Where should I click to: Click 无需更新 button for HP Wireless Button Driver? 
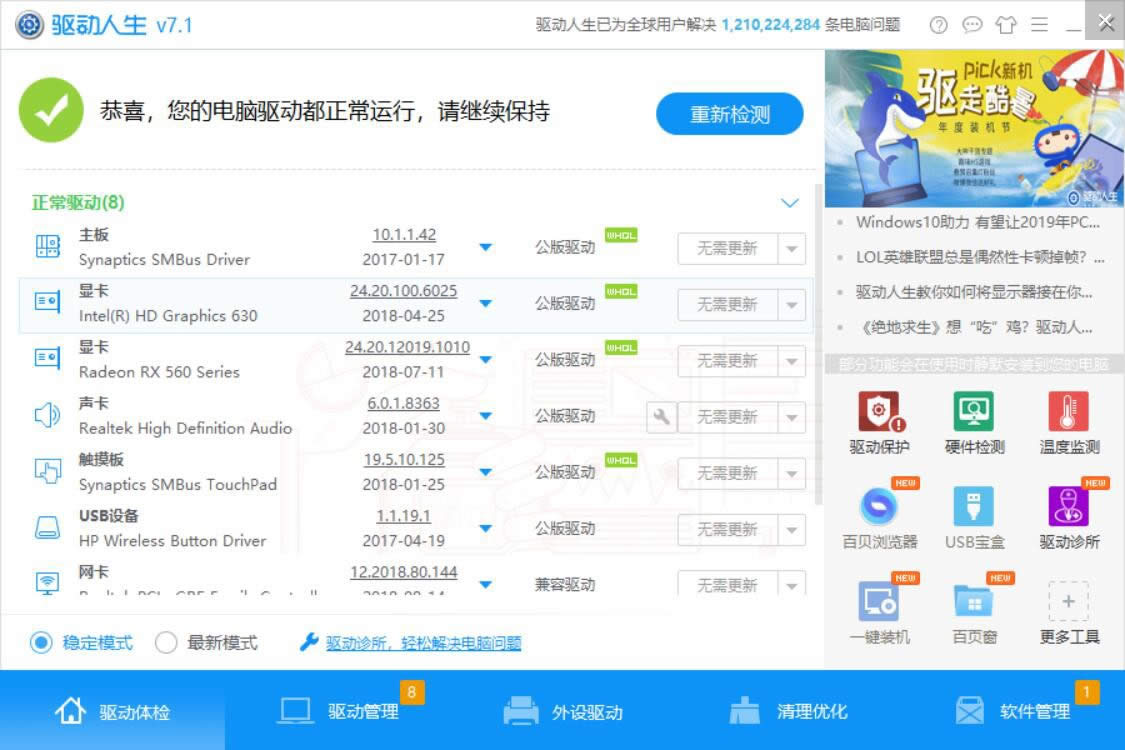728,530
